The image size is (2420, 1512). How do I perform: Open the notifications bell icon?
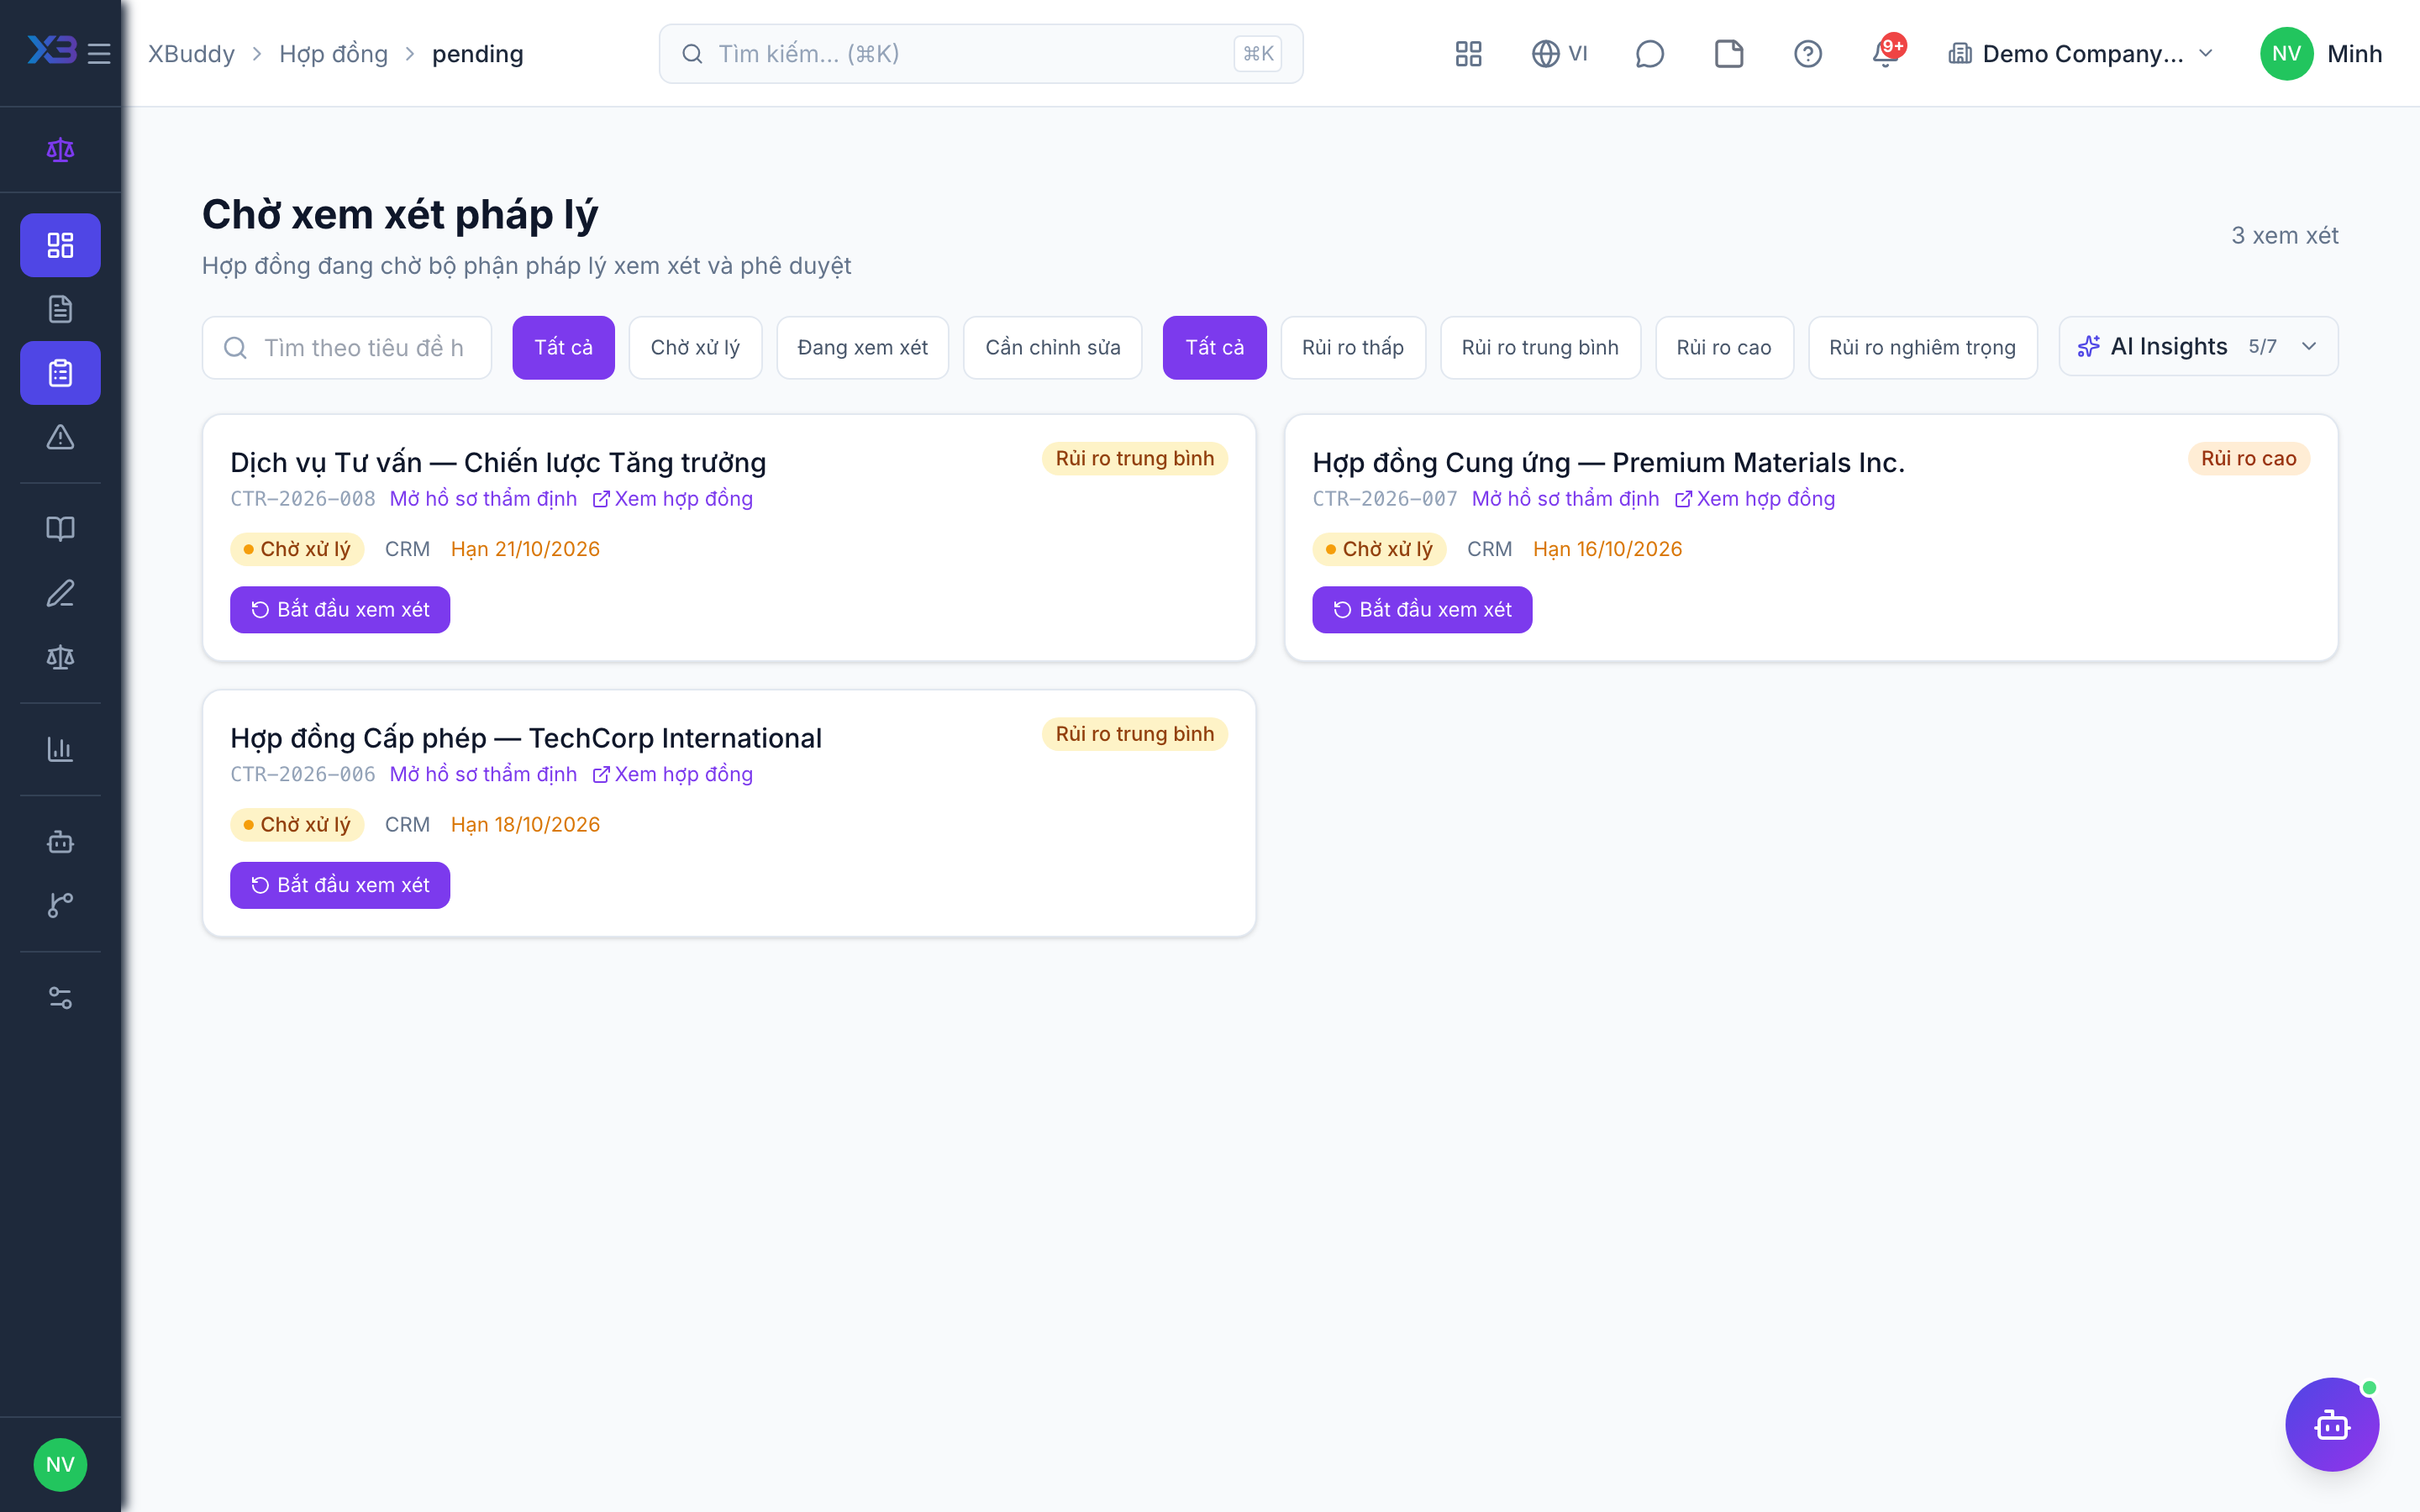tap(1886, 54)
